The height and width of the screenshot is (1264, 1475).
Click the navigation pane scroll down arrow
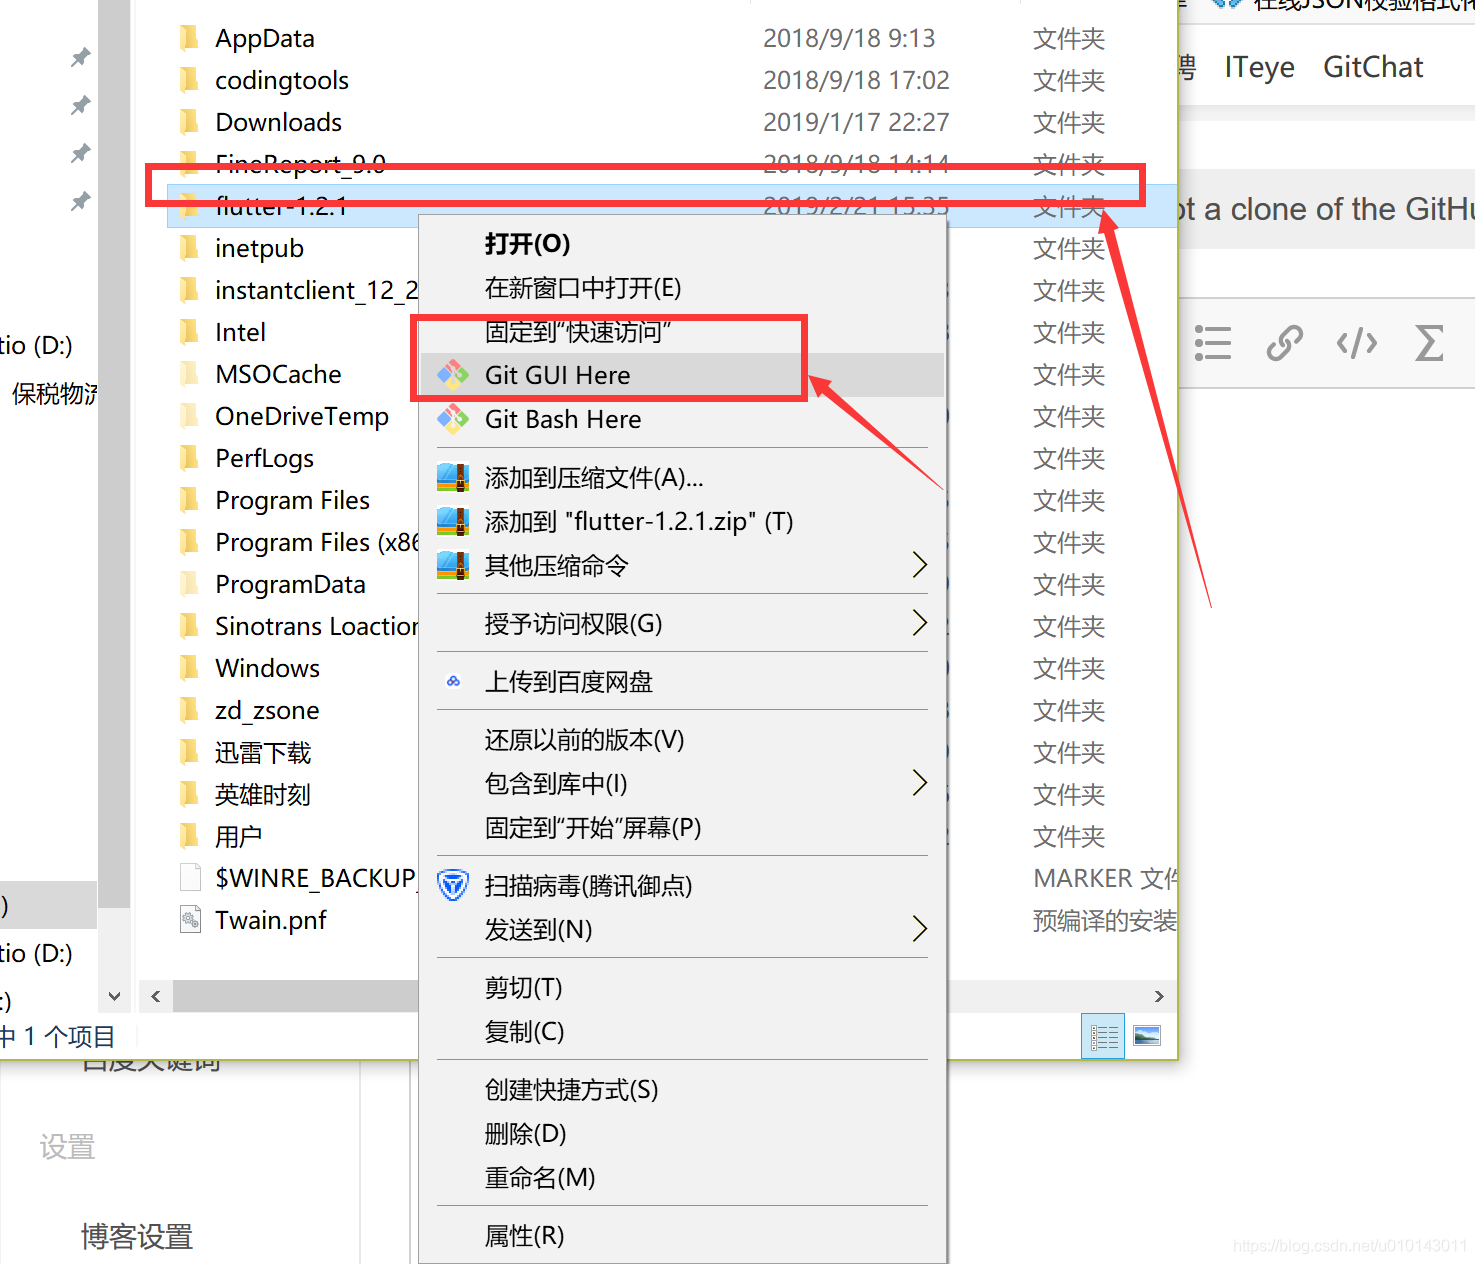pyautogui.click(x=114, y=996)
